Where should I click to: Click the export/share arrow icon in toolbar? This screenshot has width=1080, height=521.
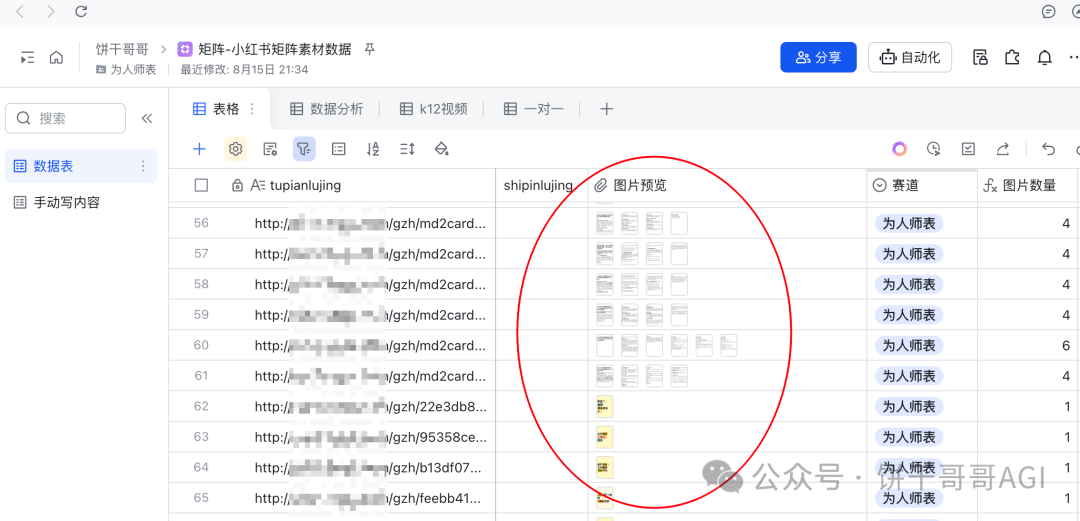1003,149
